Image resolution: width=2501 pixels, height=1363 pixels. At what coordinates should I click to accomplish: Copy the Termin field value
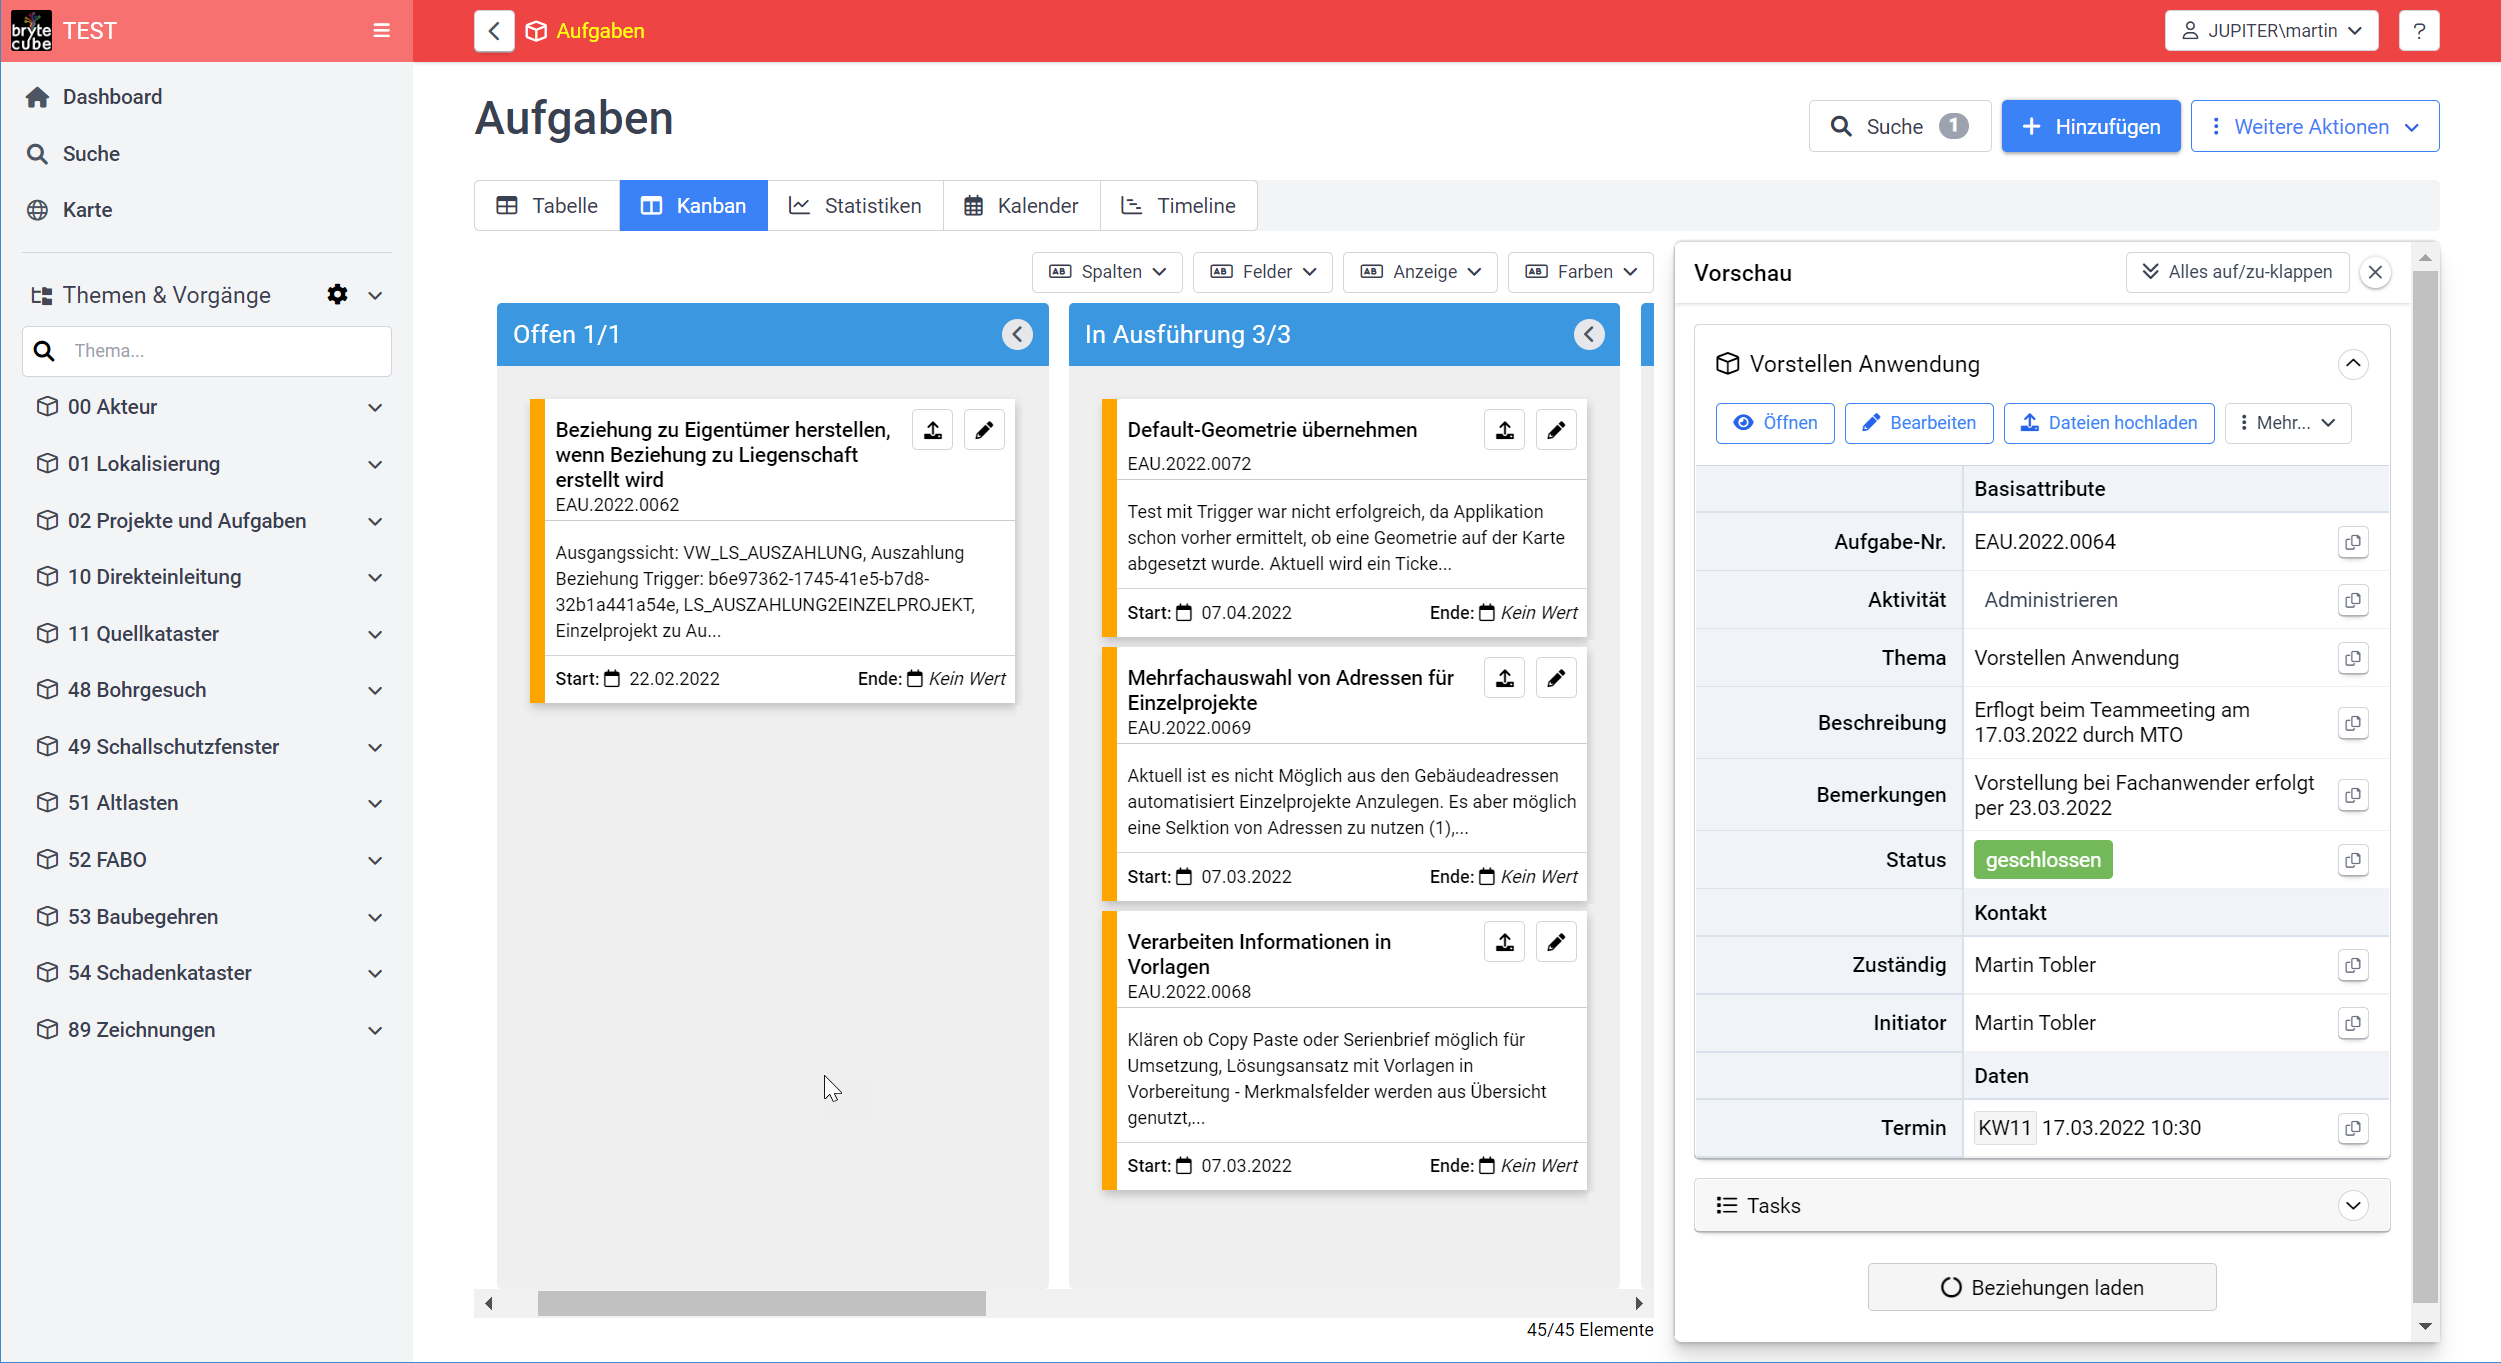click(x=2353, y=1128)
